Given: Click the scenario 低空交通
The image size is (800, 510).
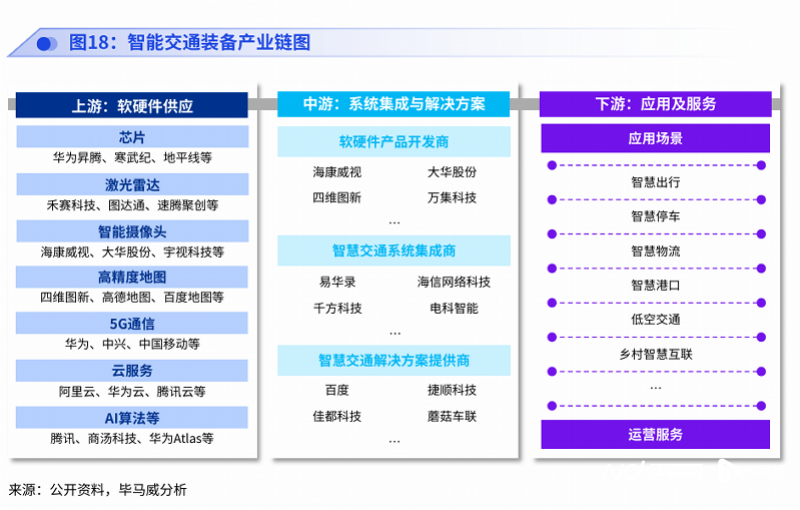Looking at the screenshot, I should (x=656, y=320).
